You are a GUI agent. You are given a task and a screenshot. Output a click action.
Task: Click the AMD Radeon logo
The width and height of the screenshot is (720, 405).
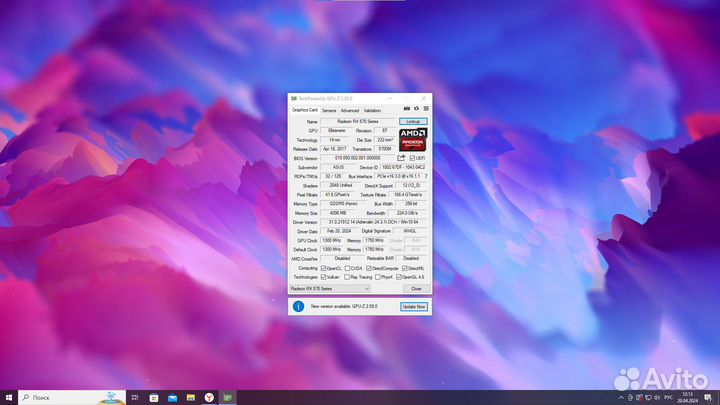pyautogui.click(x=413, y=140)
